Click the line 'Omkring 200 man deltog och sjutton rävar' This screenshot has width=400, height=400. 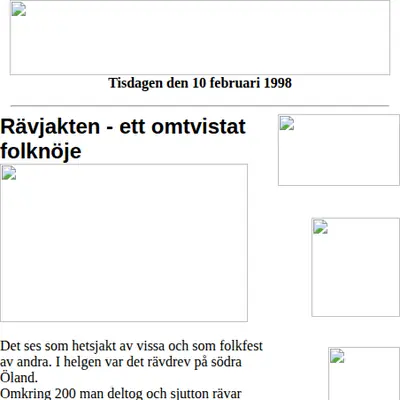[x=121, y=393]
